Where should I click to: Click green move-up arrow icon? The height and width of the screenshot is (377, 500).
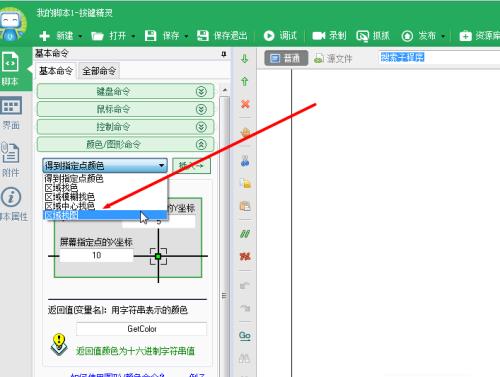245,81
